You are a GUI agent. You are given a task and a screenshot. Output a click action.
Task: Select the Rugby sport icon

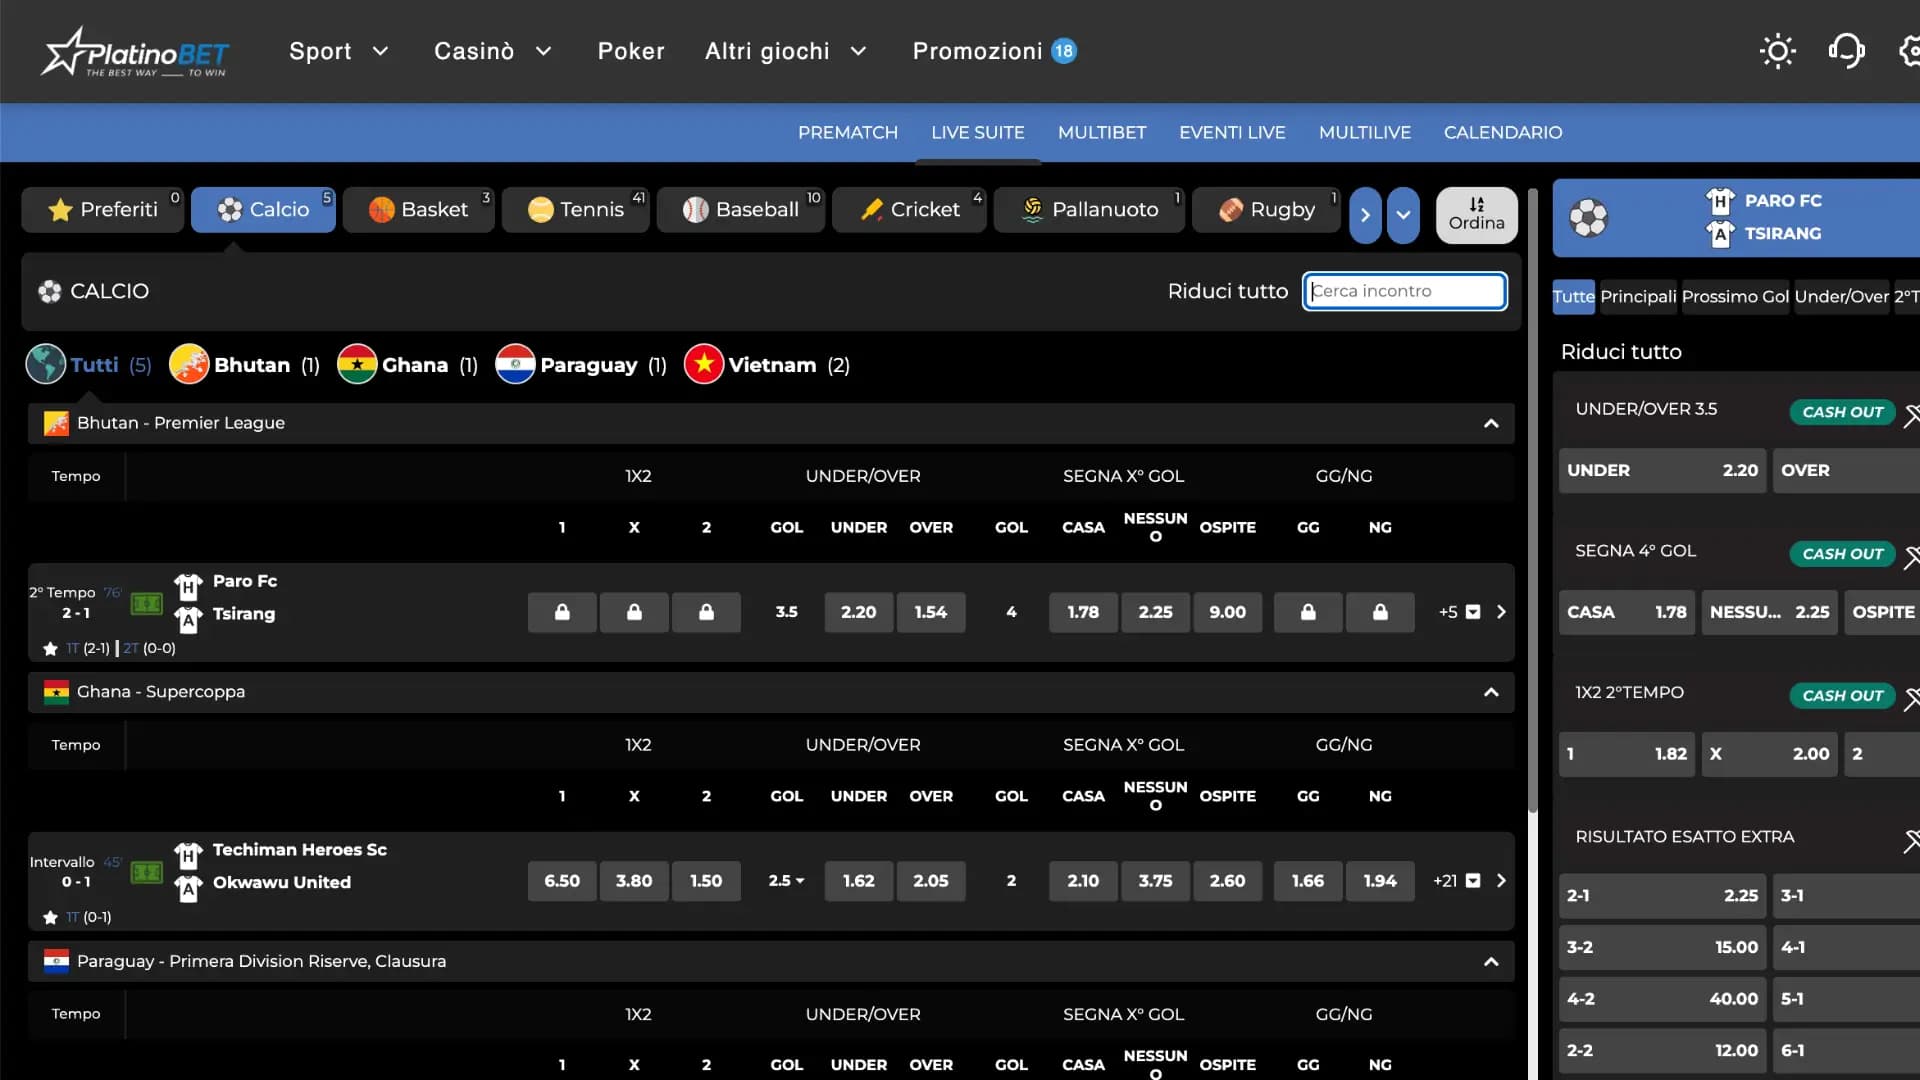[1231, 210]
